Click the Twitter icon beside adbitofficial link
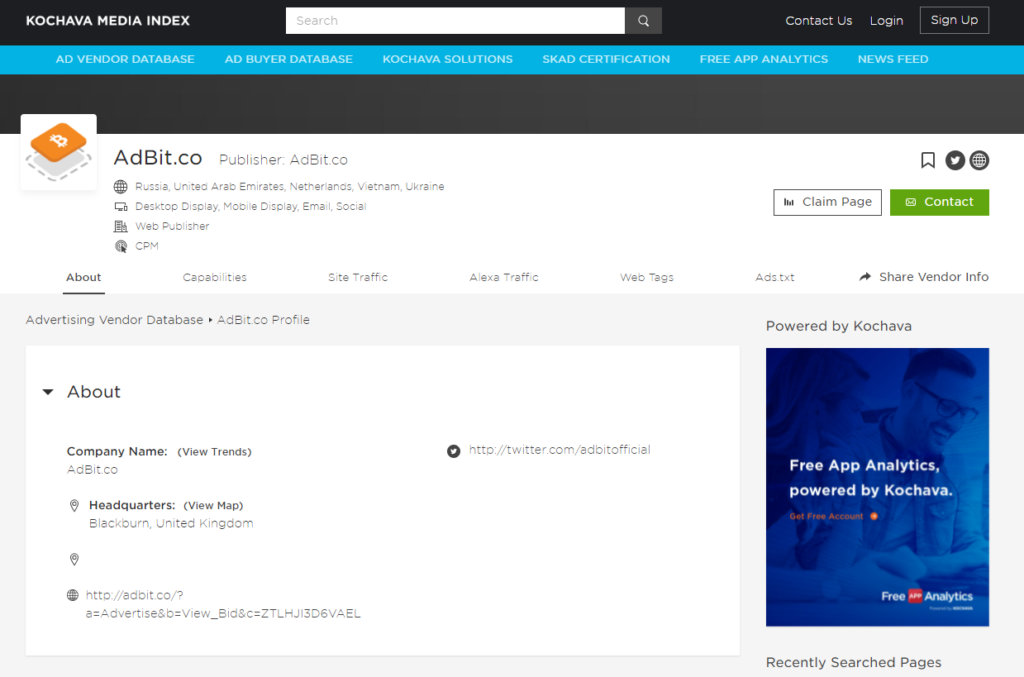The height and width of the screenshot is (677, 1024). (453, 451)
